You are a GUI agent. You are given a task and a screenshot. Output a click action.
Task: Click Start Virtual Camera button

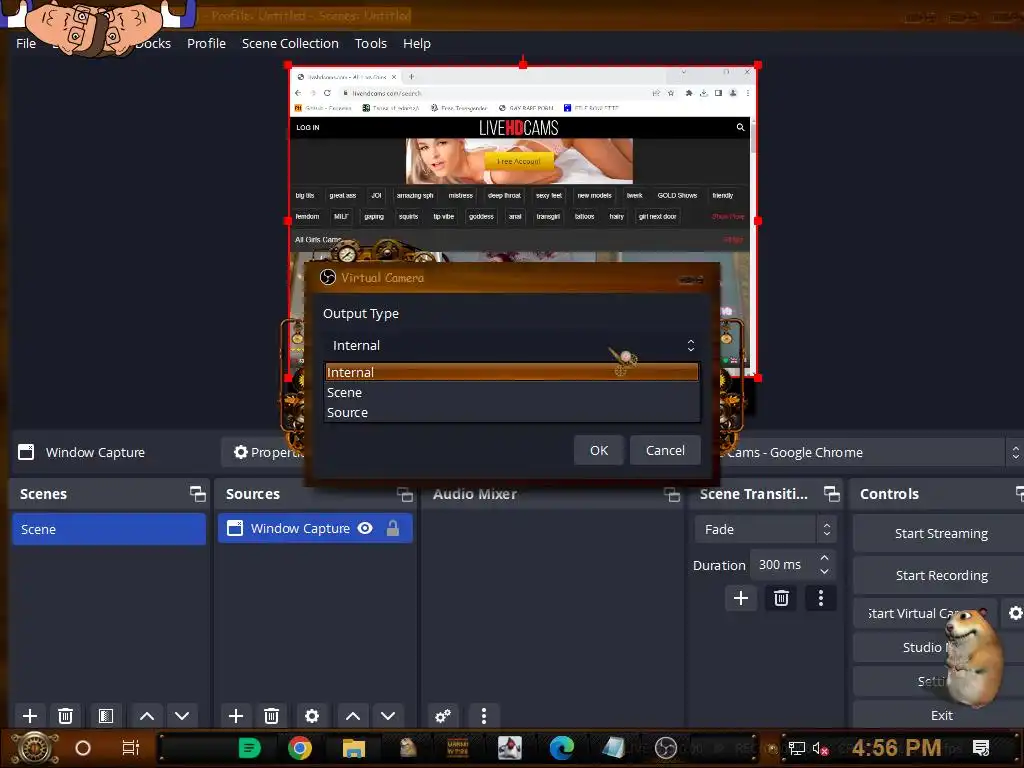(x=925, y=613)
